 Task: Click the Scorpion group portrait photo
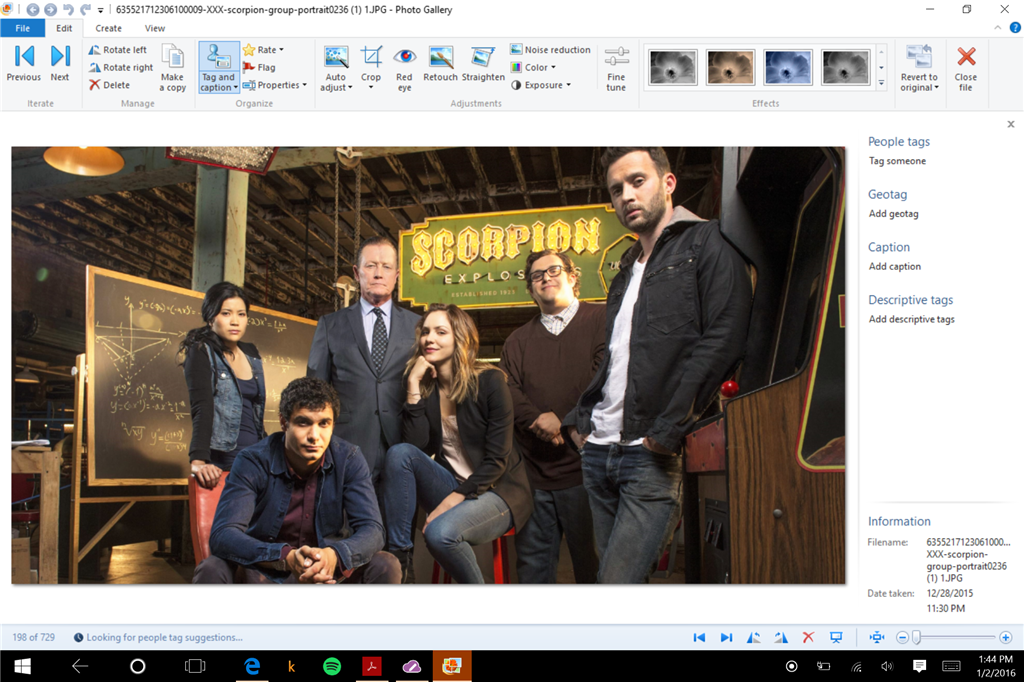coord(428,365)
